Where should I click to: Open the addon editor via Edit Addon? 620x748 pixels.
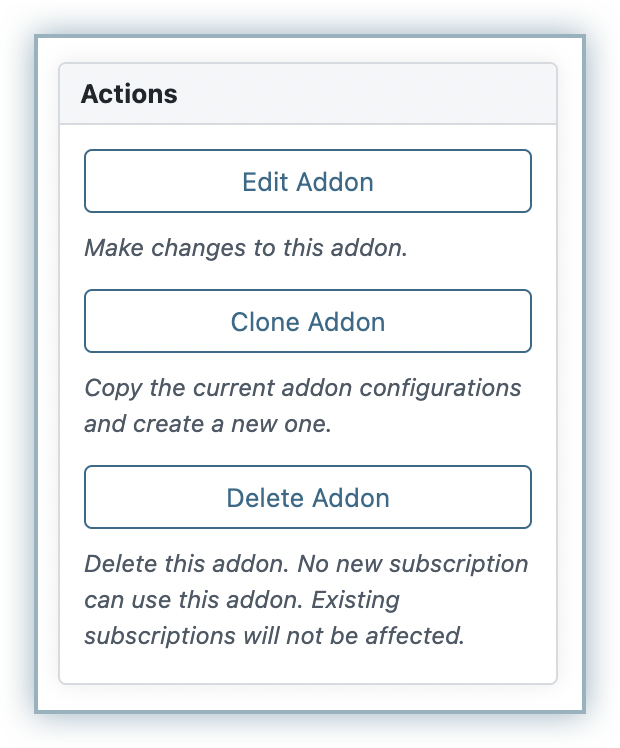(x=307, y=182)
